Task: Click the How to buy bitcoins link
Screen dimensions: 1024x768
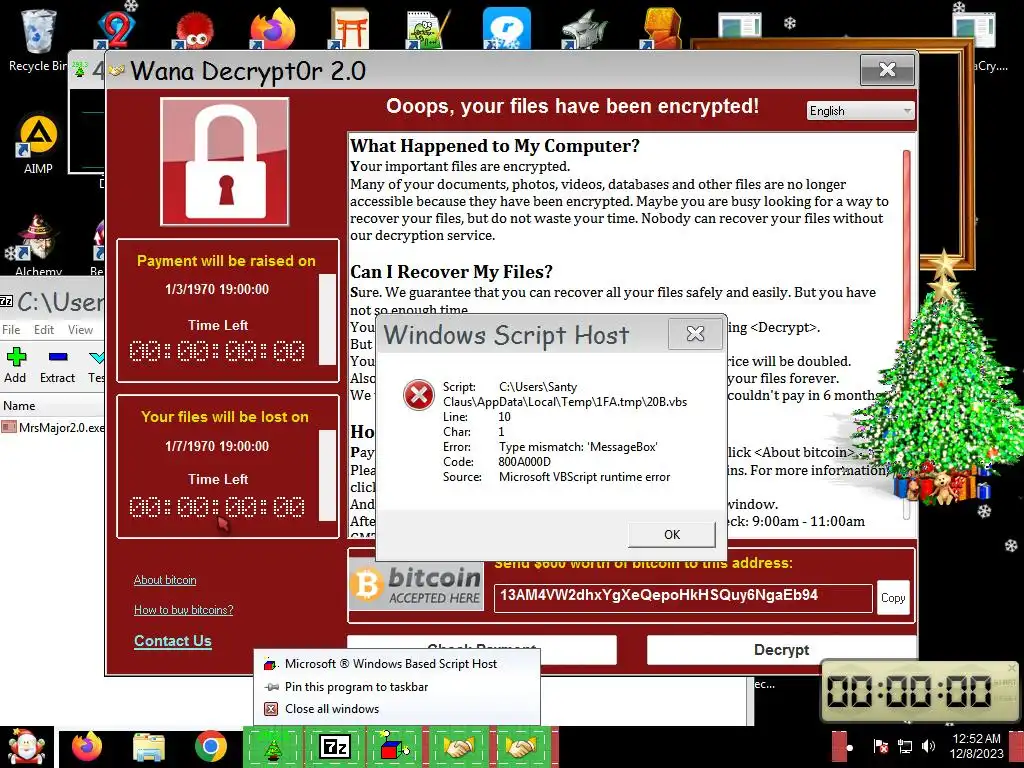Action: (x=184, y=610)
